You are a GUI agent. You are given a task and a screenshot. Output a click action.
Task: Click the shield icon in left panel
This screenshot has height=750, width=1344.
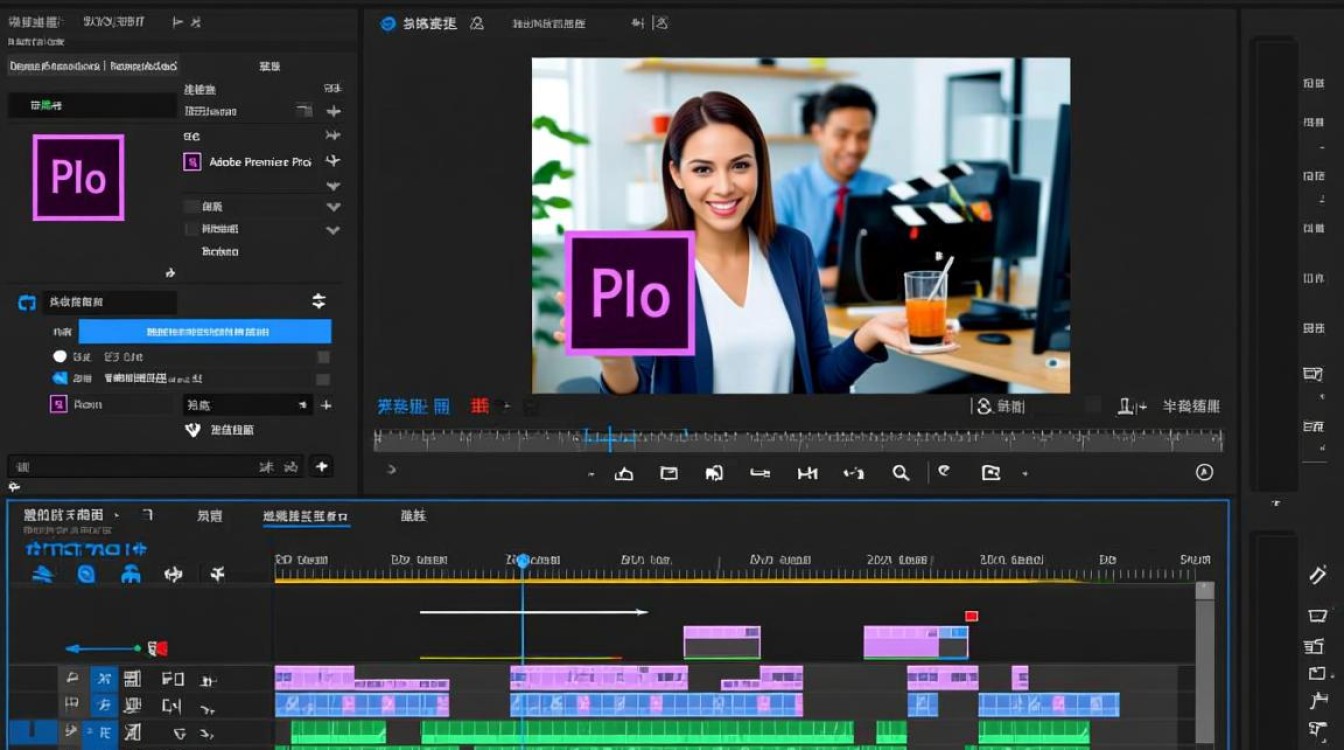coord(193,429)
